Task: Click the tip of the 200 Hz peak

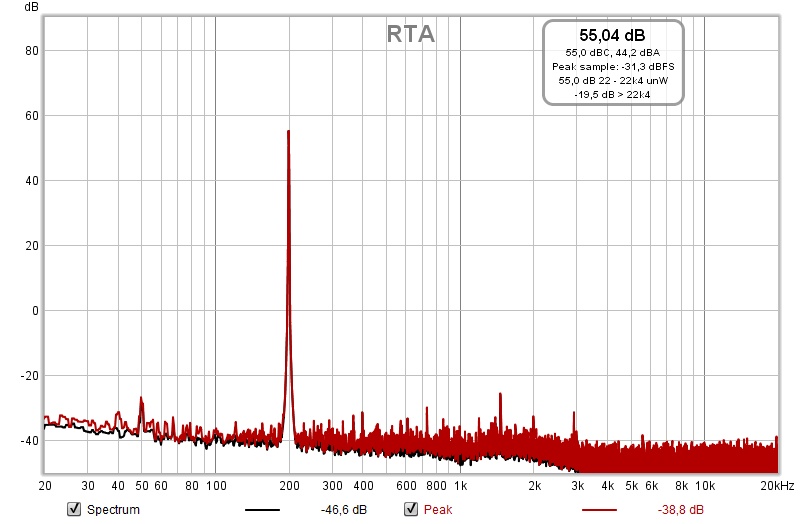Action: pyautogui.click(x=288, y=132)
